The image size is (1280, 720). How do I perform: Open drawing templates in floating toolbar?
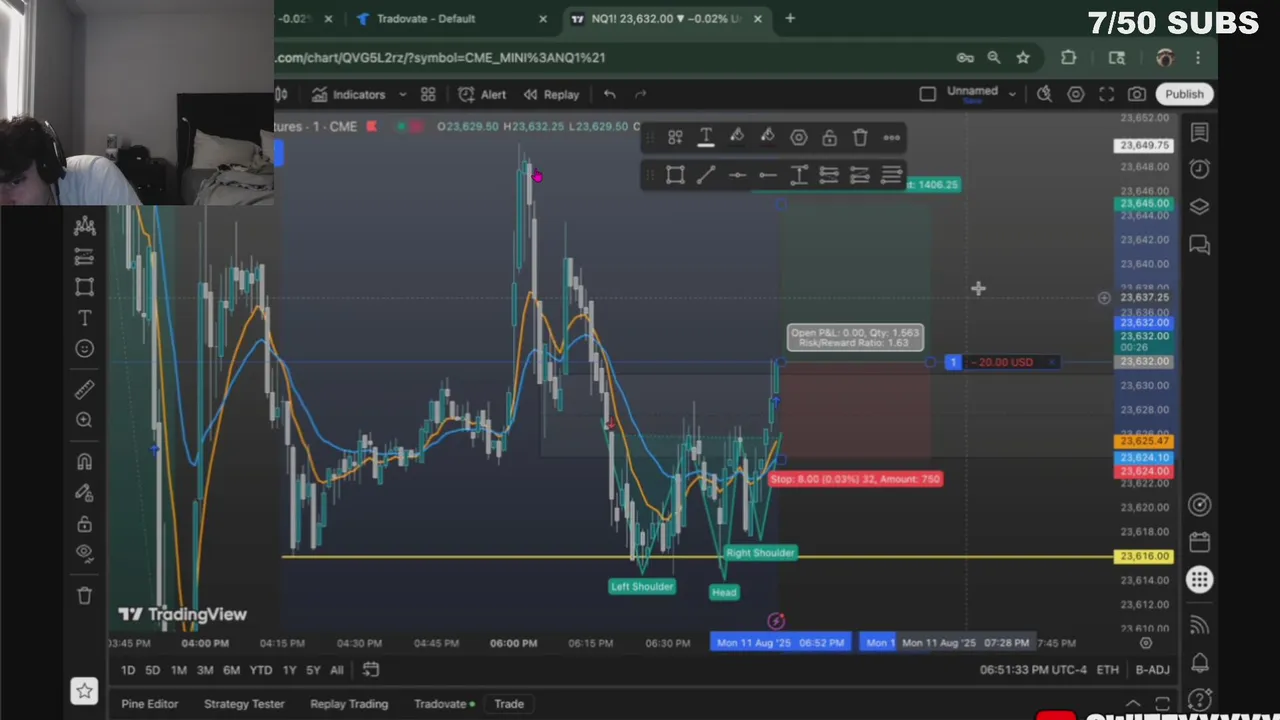675,138
